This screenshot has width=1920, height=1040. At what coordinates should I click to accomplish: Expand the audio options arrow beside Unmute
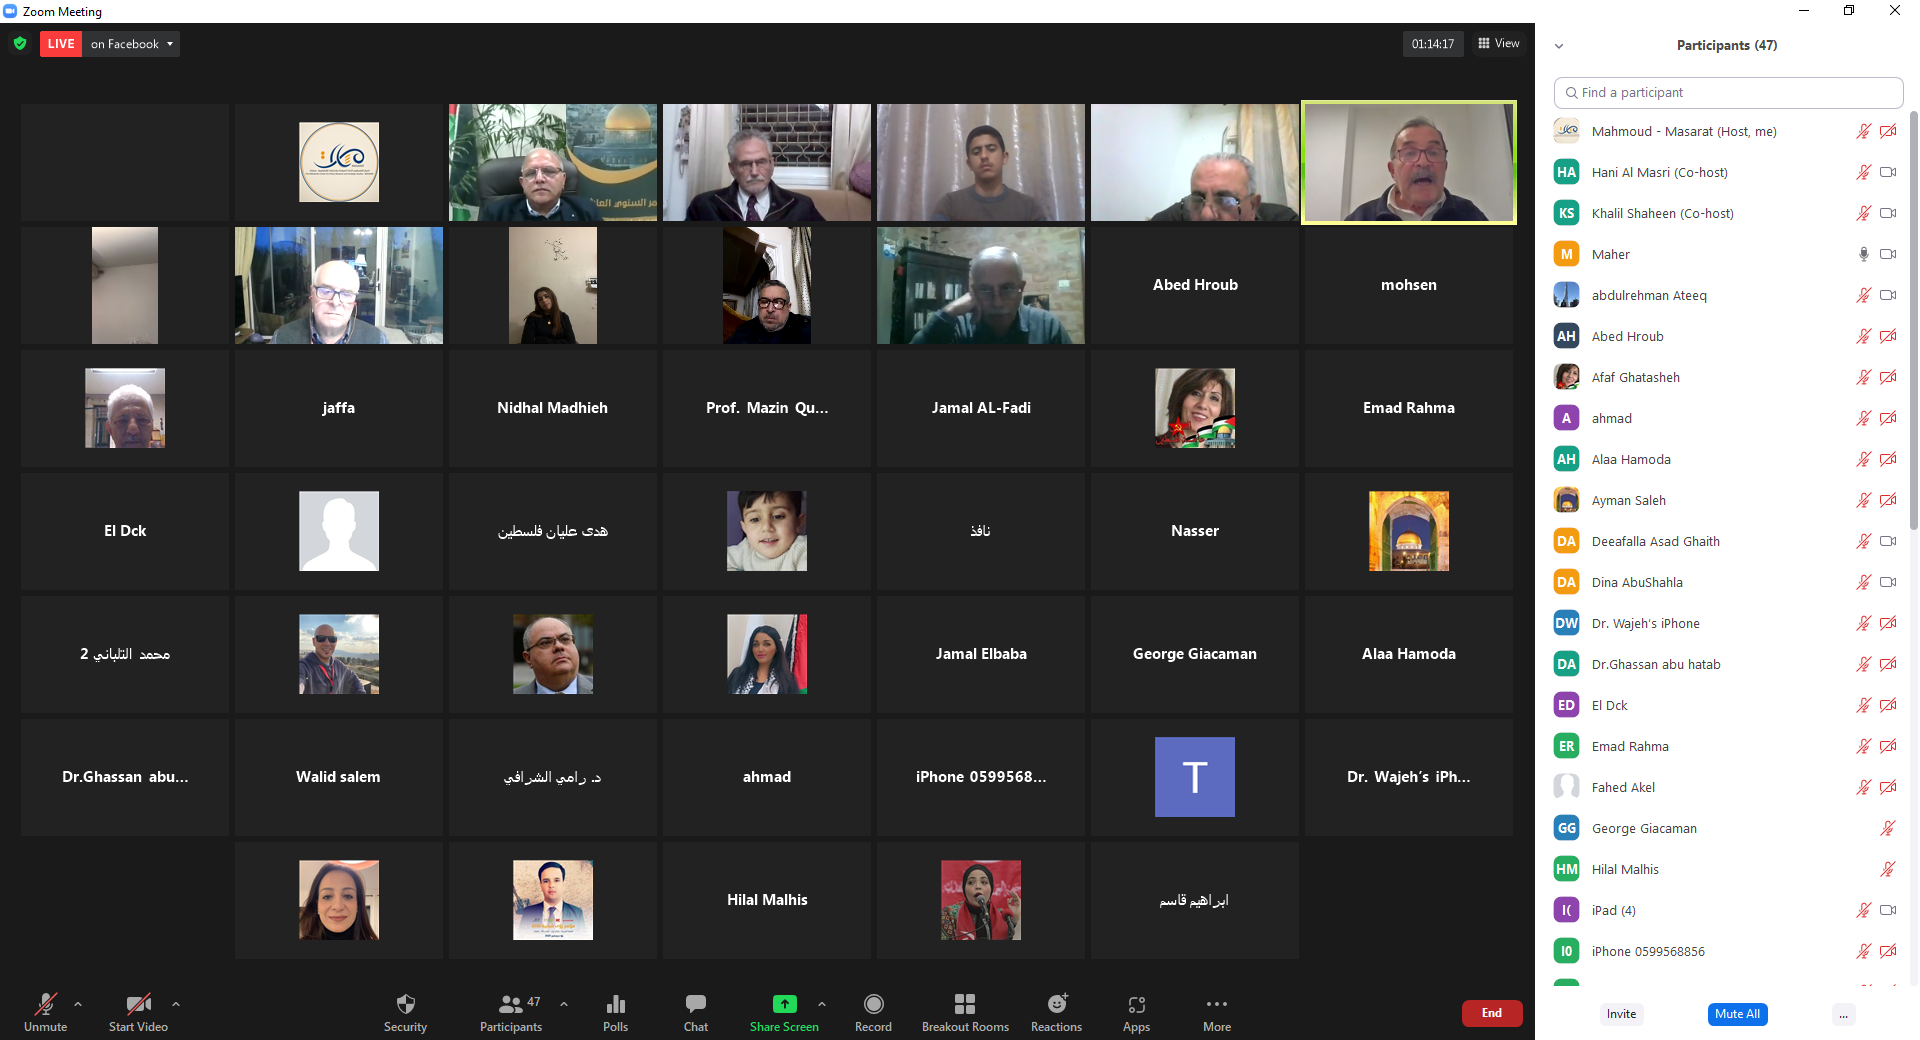78,1004
